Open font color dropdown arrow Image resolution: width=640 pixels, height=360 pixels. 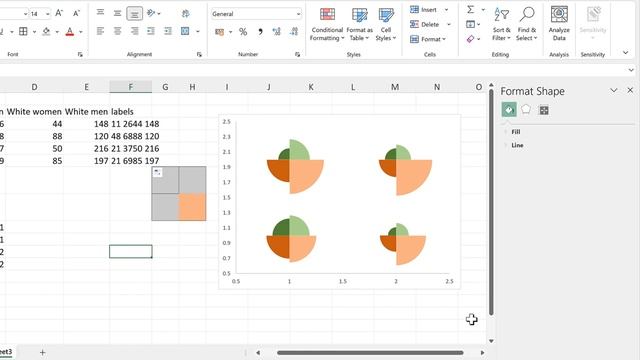(x=81, y=32)
